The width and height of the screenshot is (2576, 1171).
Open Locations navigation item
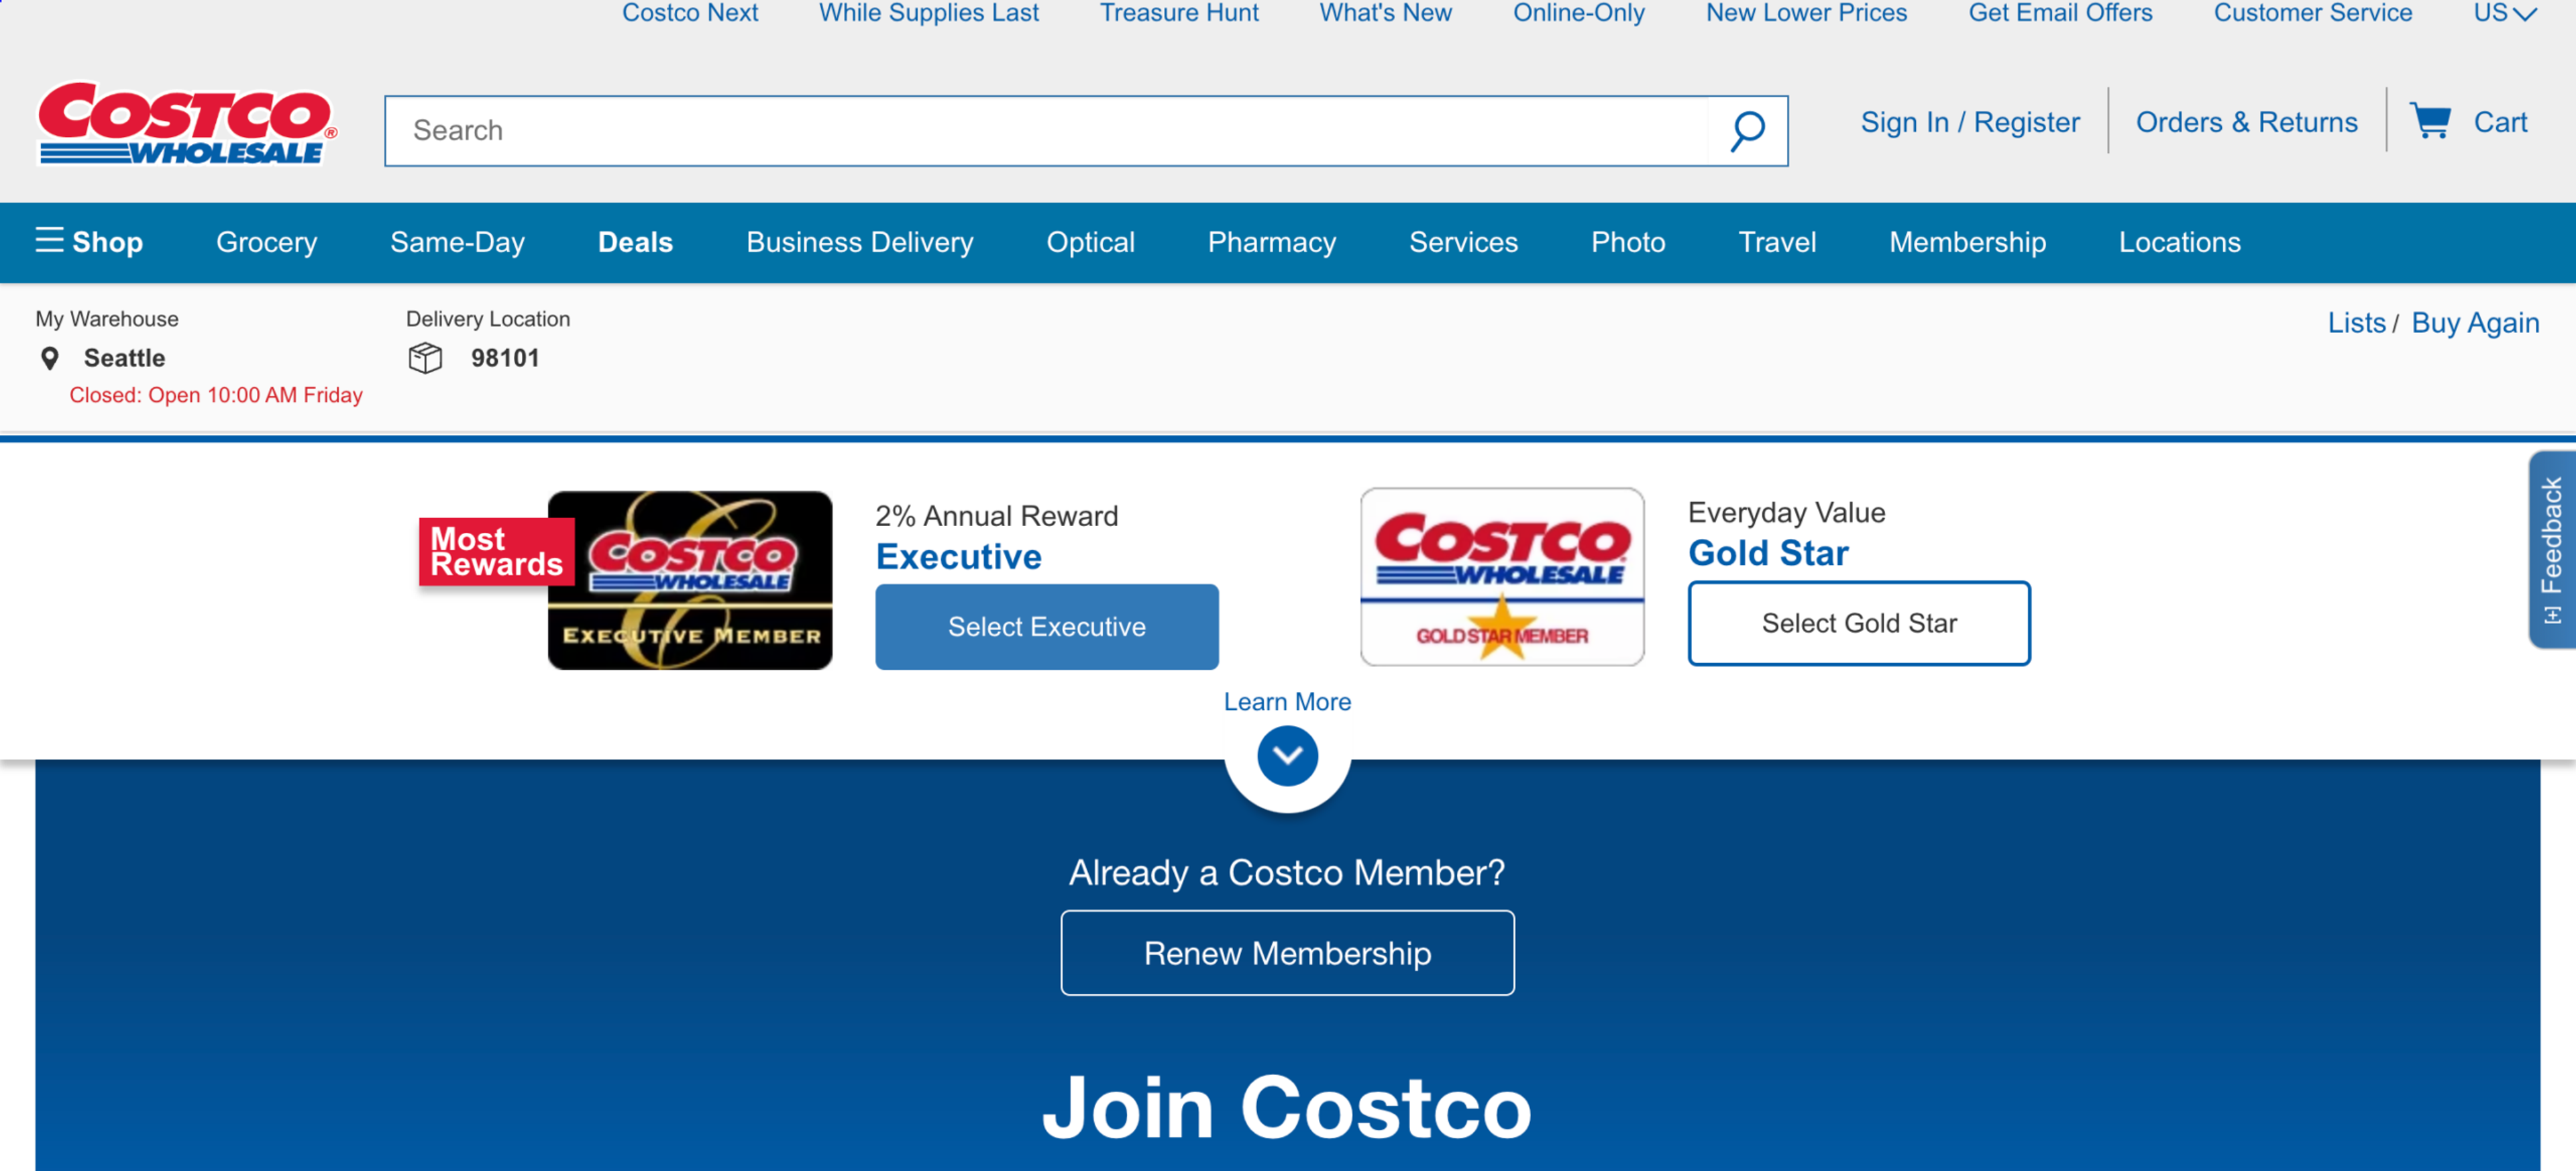(x=2179, y=242)
